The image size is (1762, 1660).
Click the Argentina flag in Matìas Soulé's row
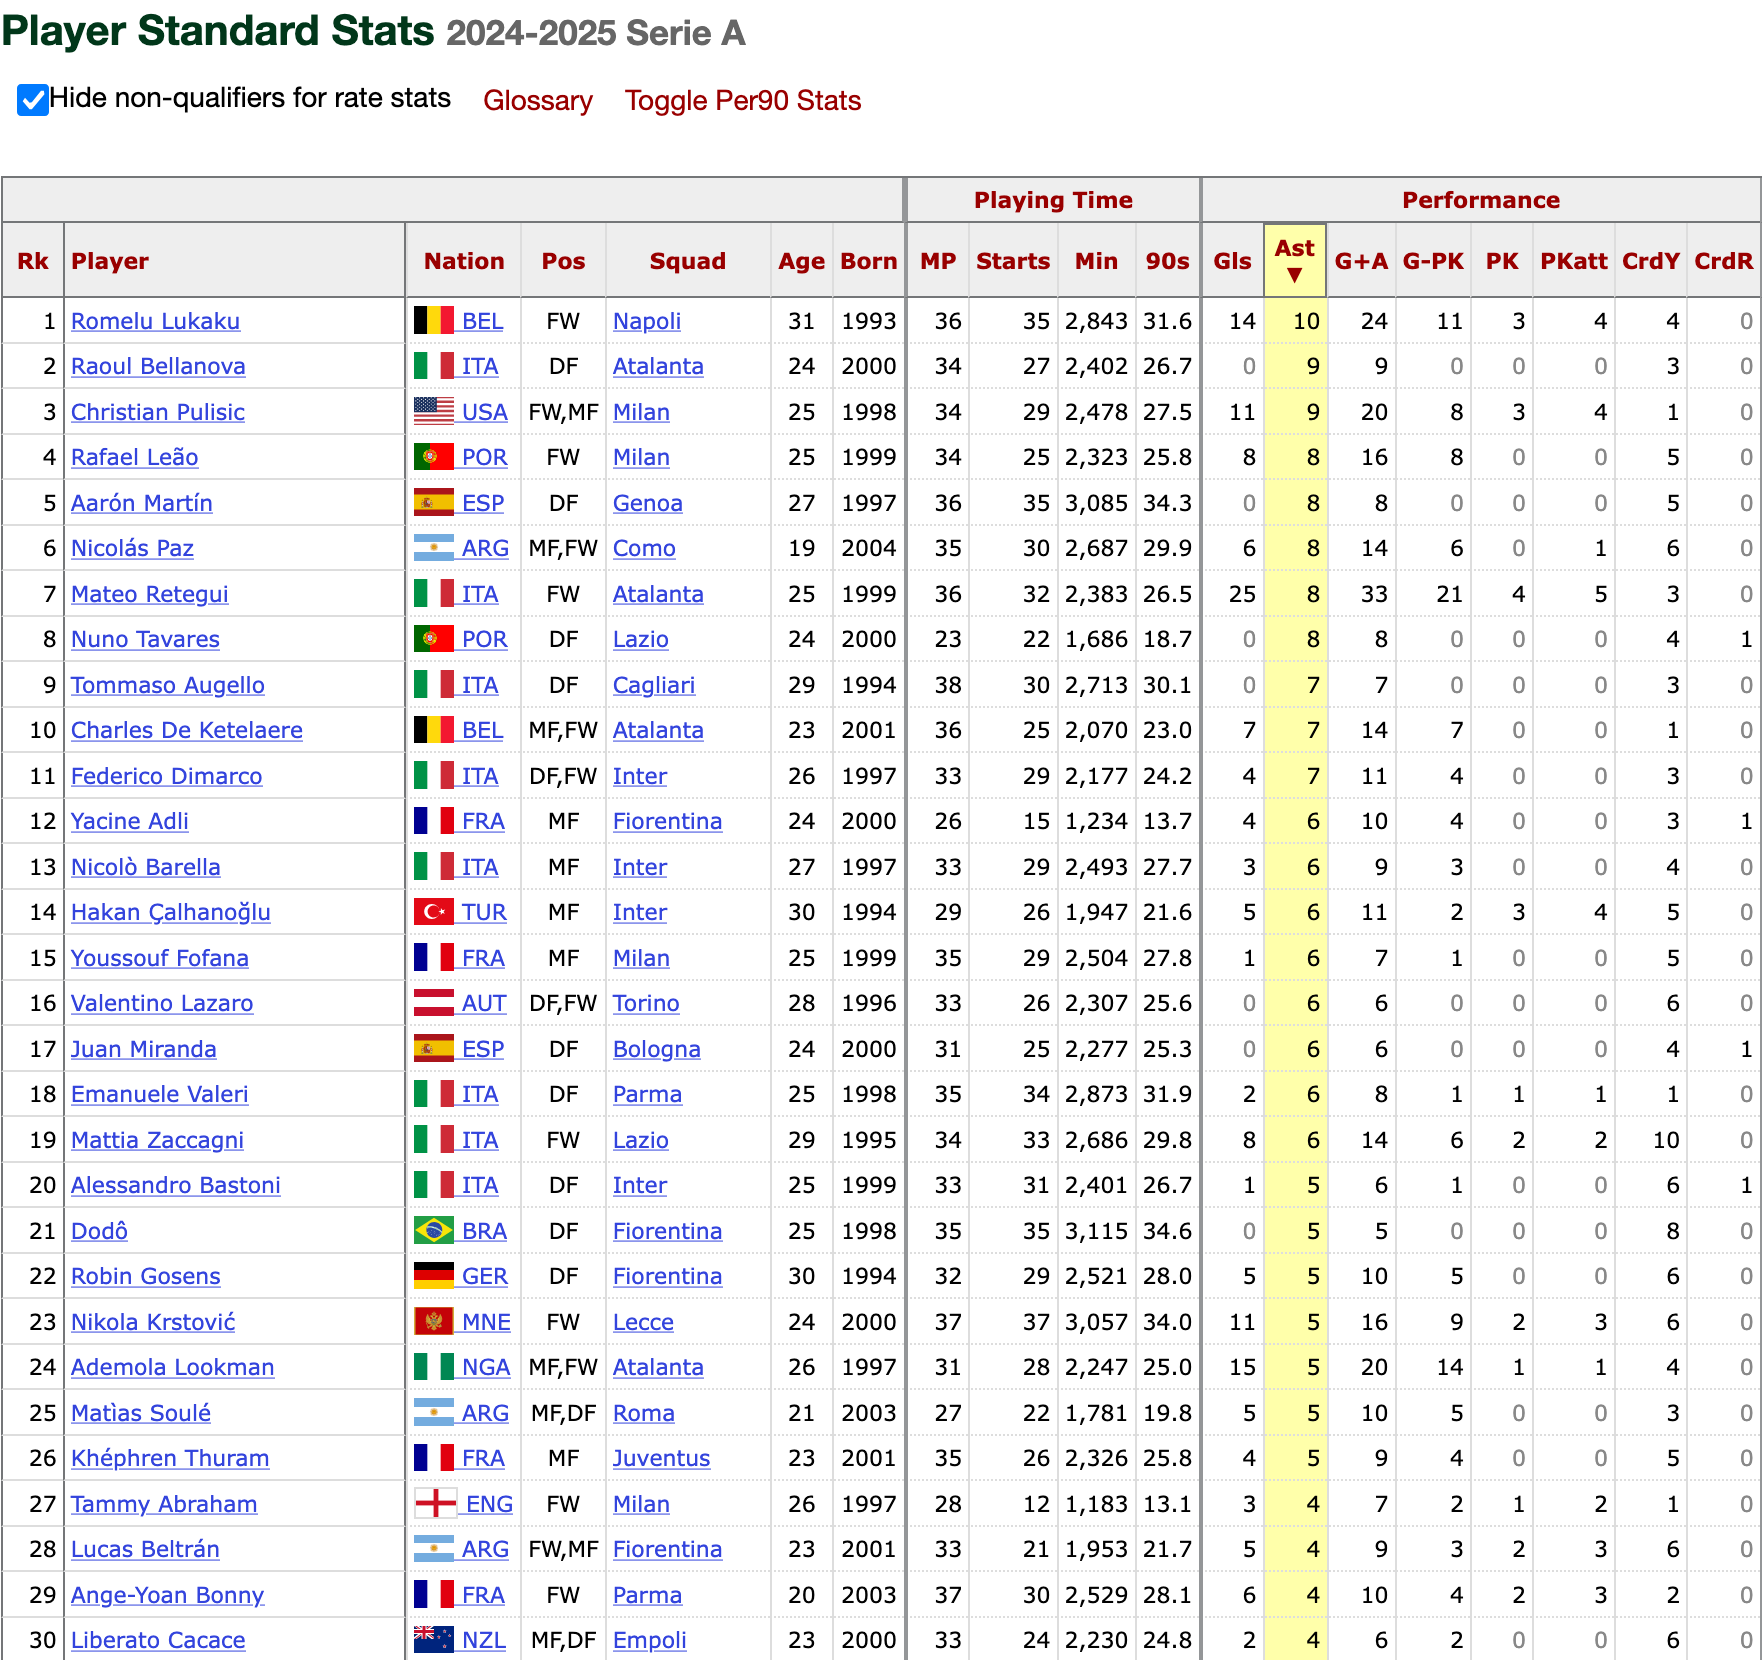(434, 1413)
